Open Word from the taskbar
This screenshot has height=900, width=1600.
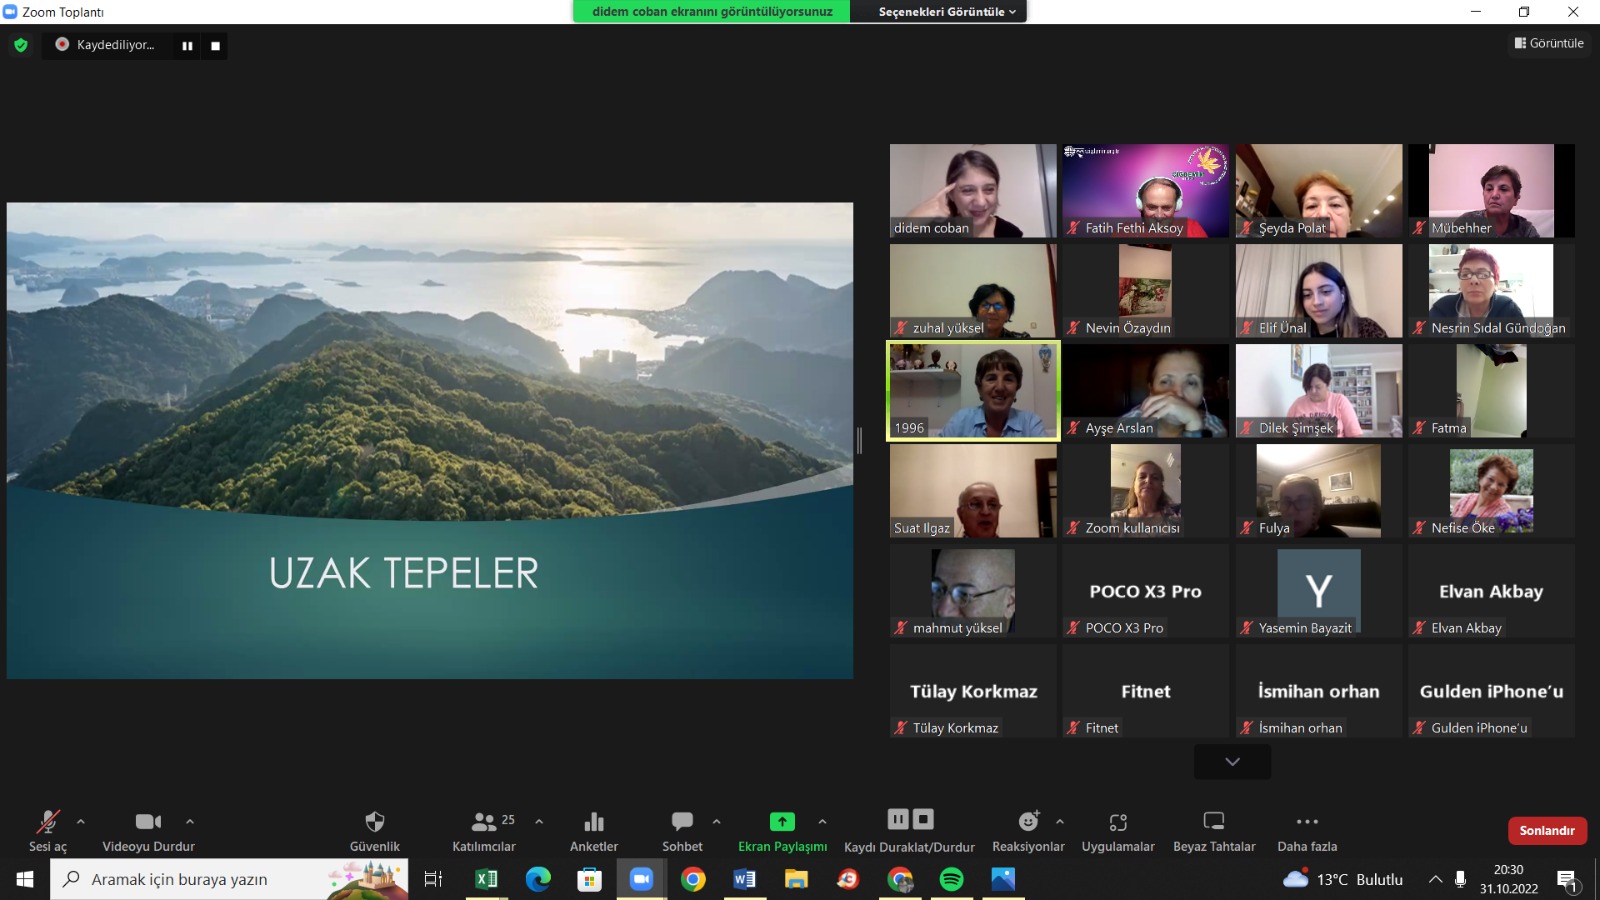(745, 879)
